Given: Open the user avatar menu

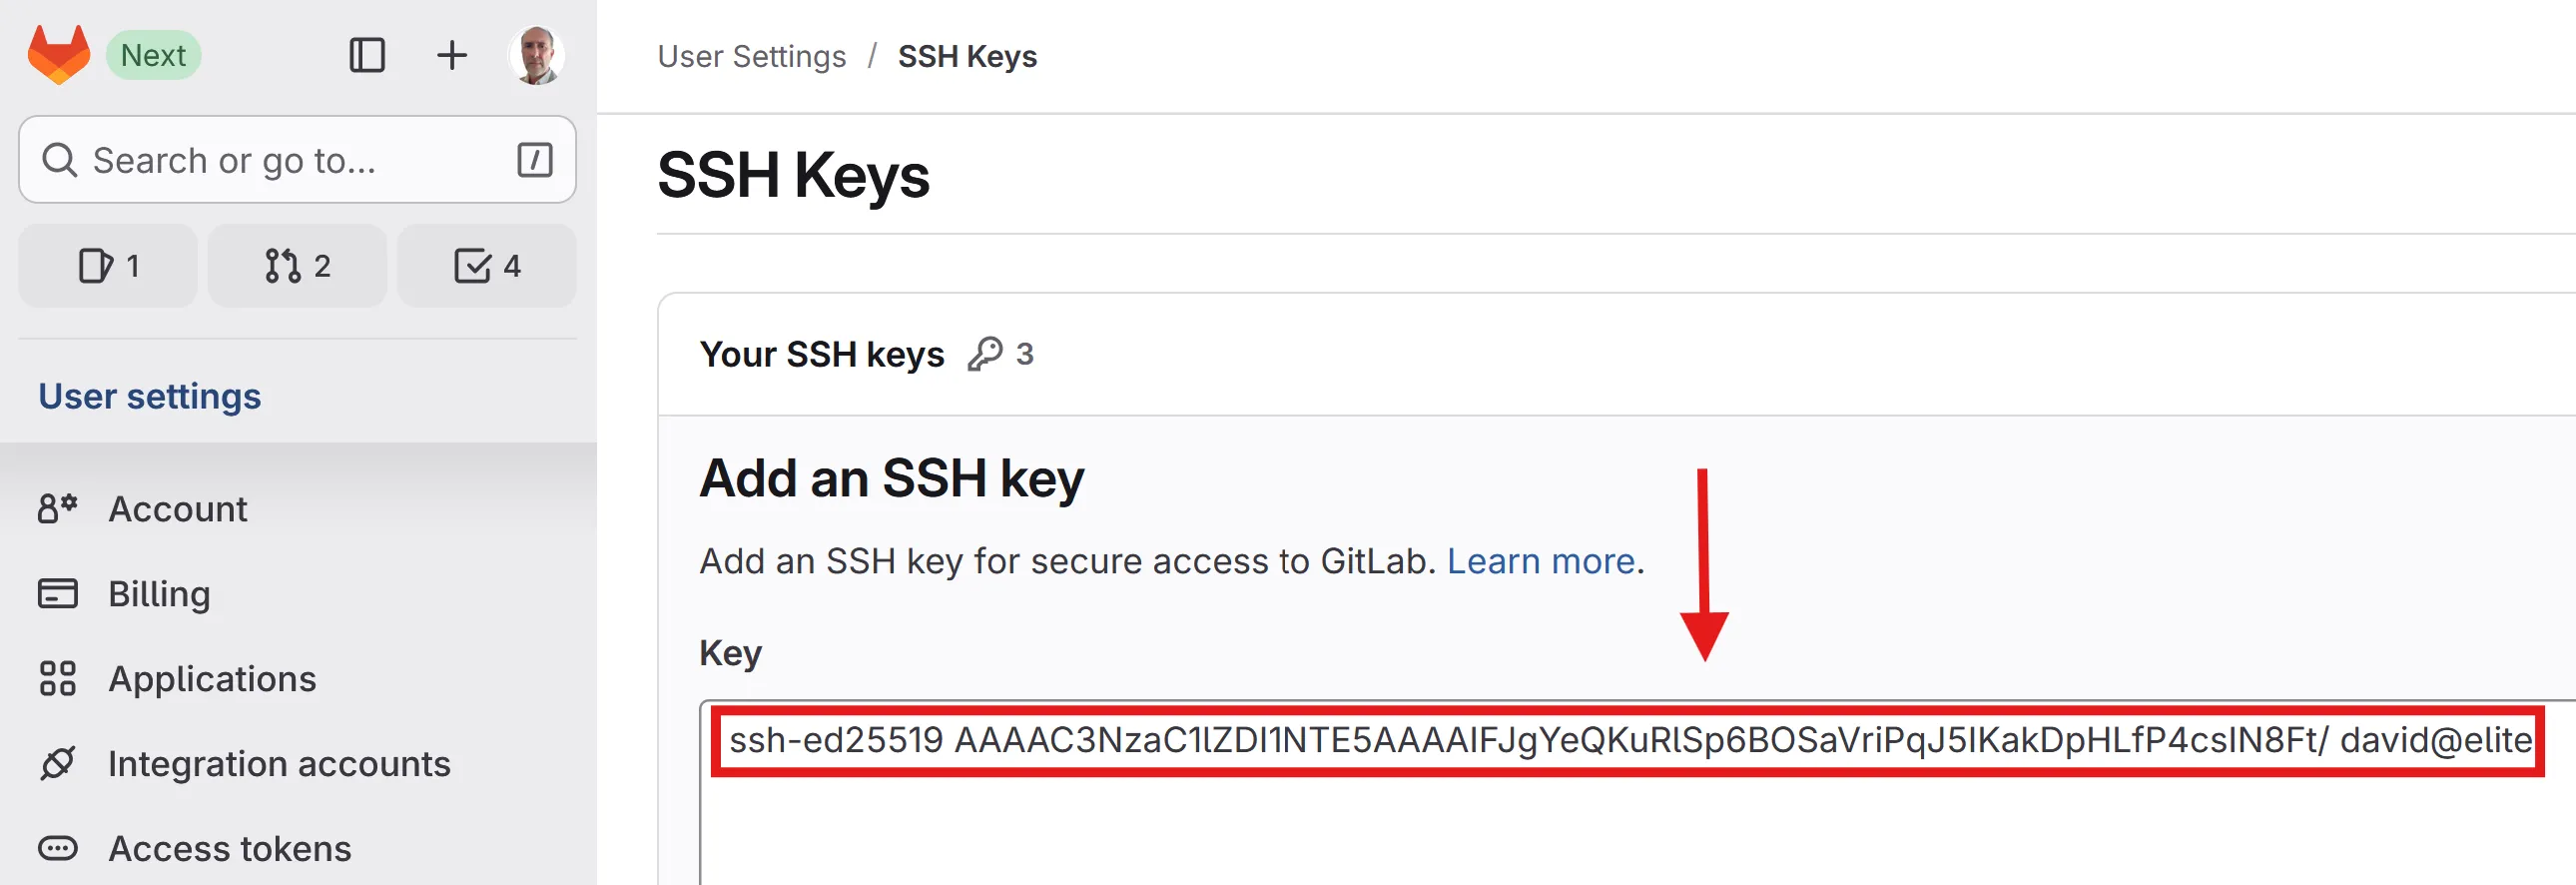Looking at the screenshot, I should point(537,55).
